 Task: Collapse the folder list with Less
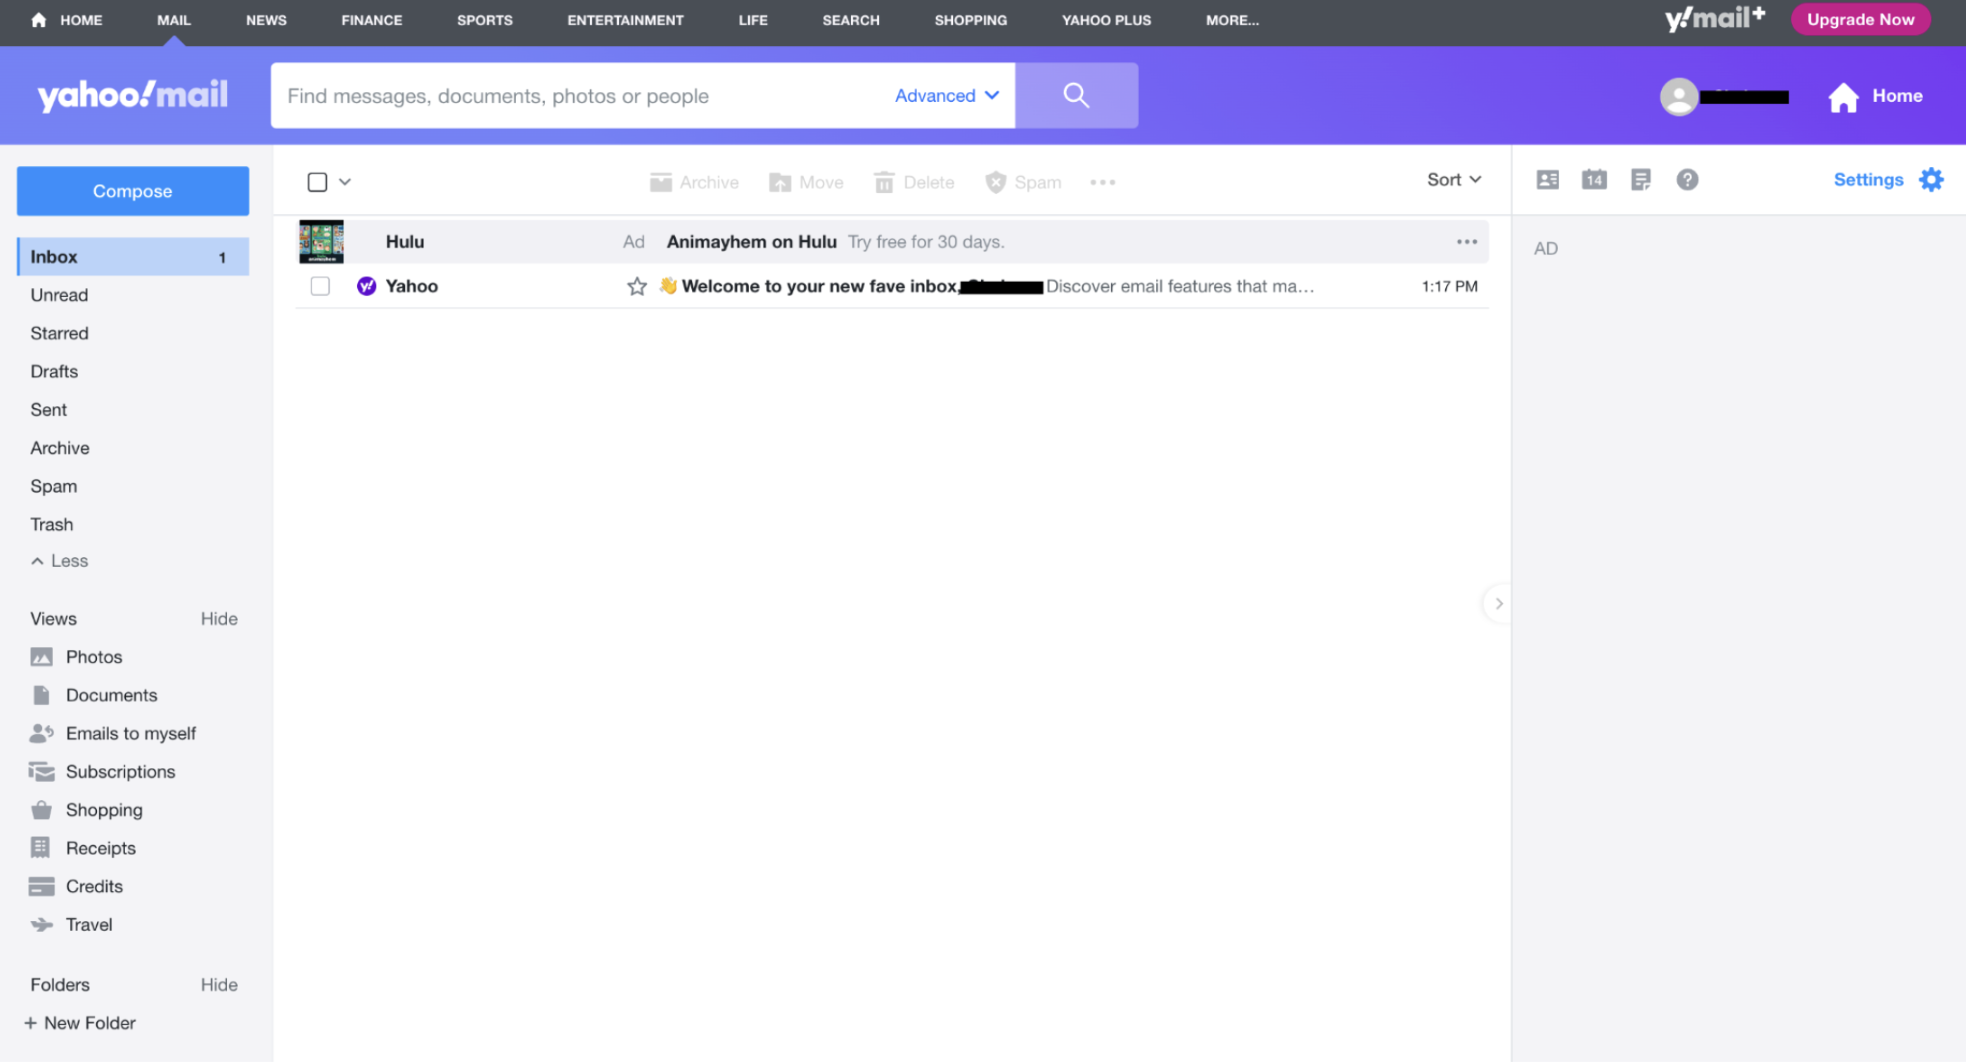[60, 561]
